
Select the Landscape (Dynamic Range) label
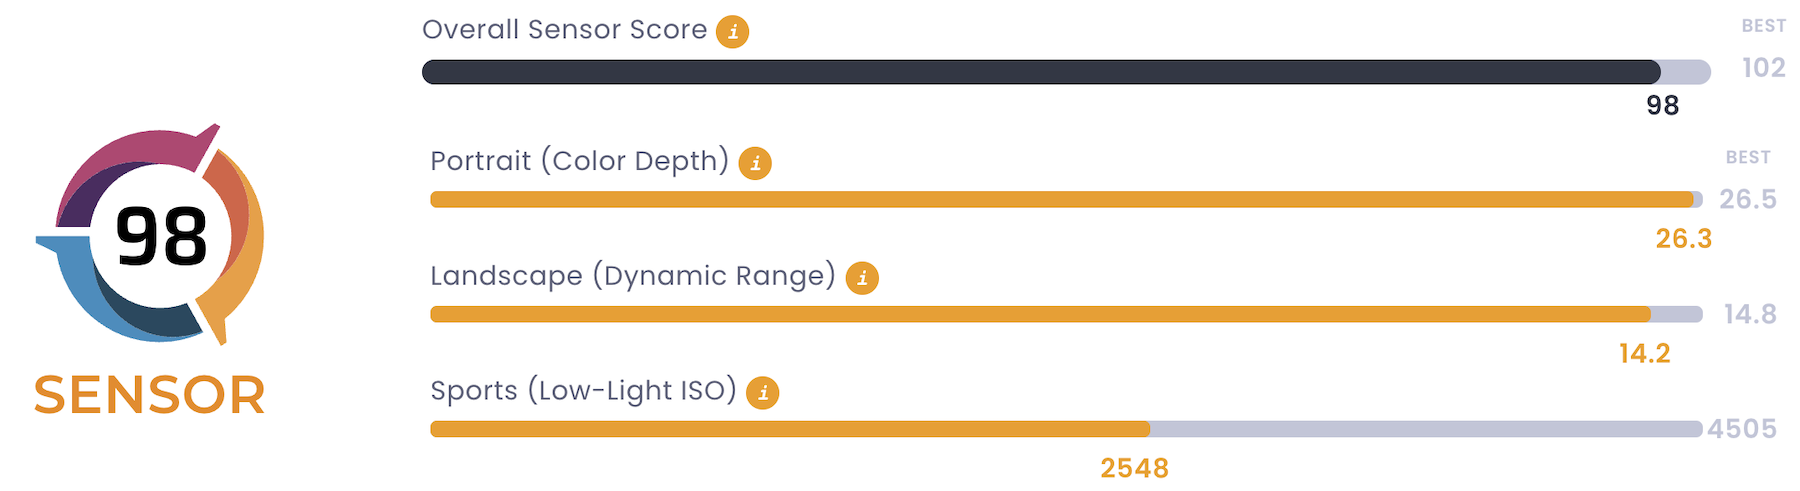[632, 276]
